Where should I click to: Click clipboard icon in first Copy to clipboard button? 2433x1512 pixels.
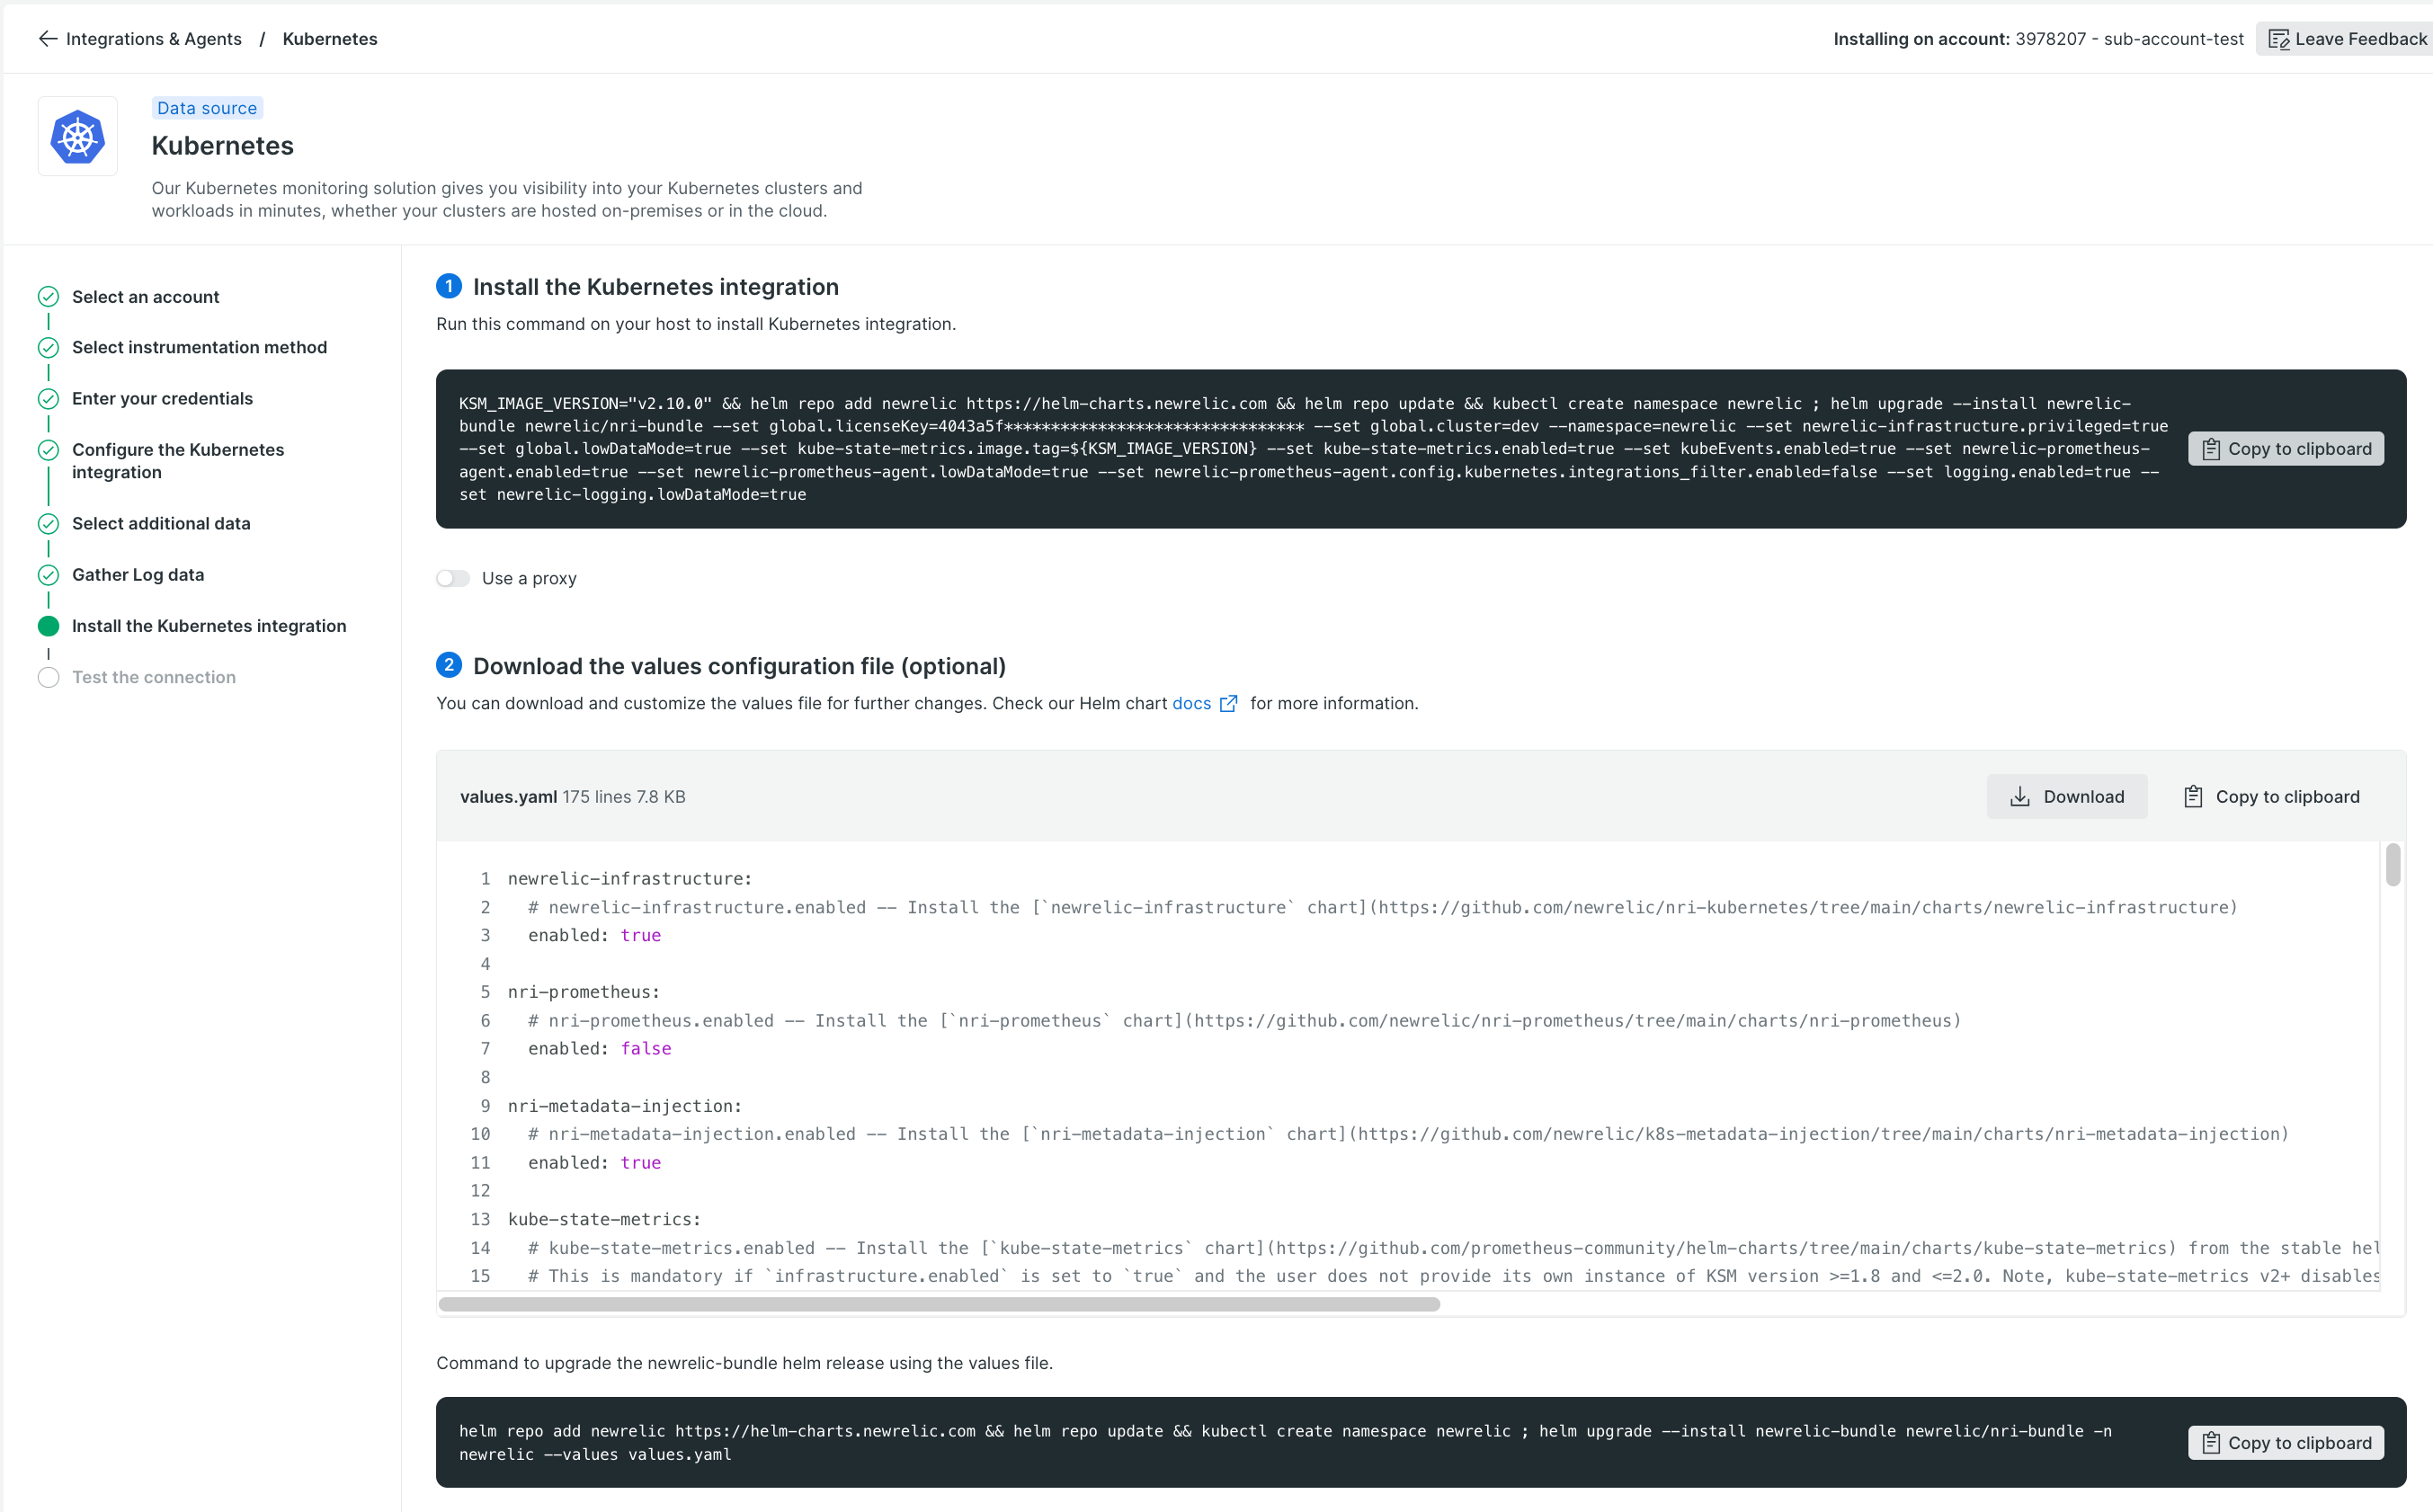[2211, 449]
